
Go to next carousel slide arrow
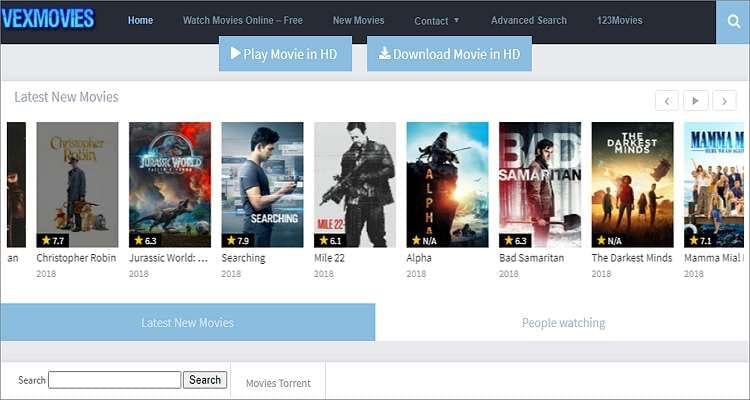(724, 100)
